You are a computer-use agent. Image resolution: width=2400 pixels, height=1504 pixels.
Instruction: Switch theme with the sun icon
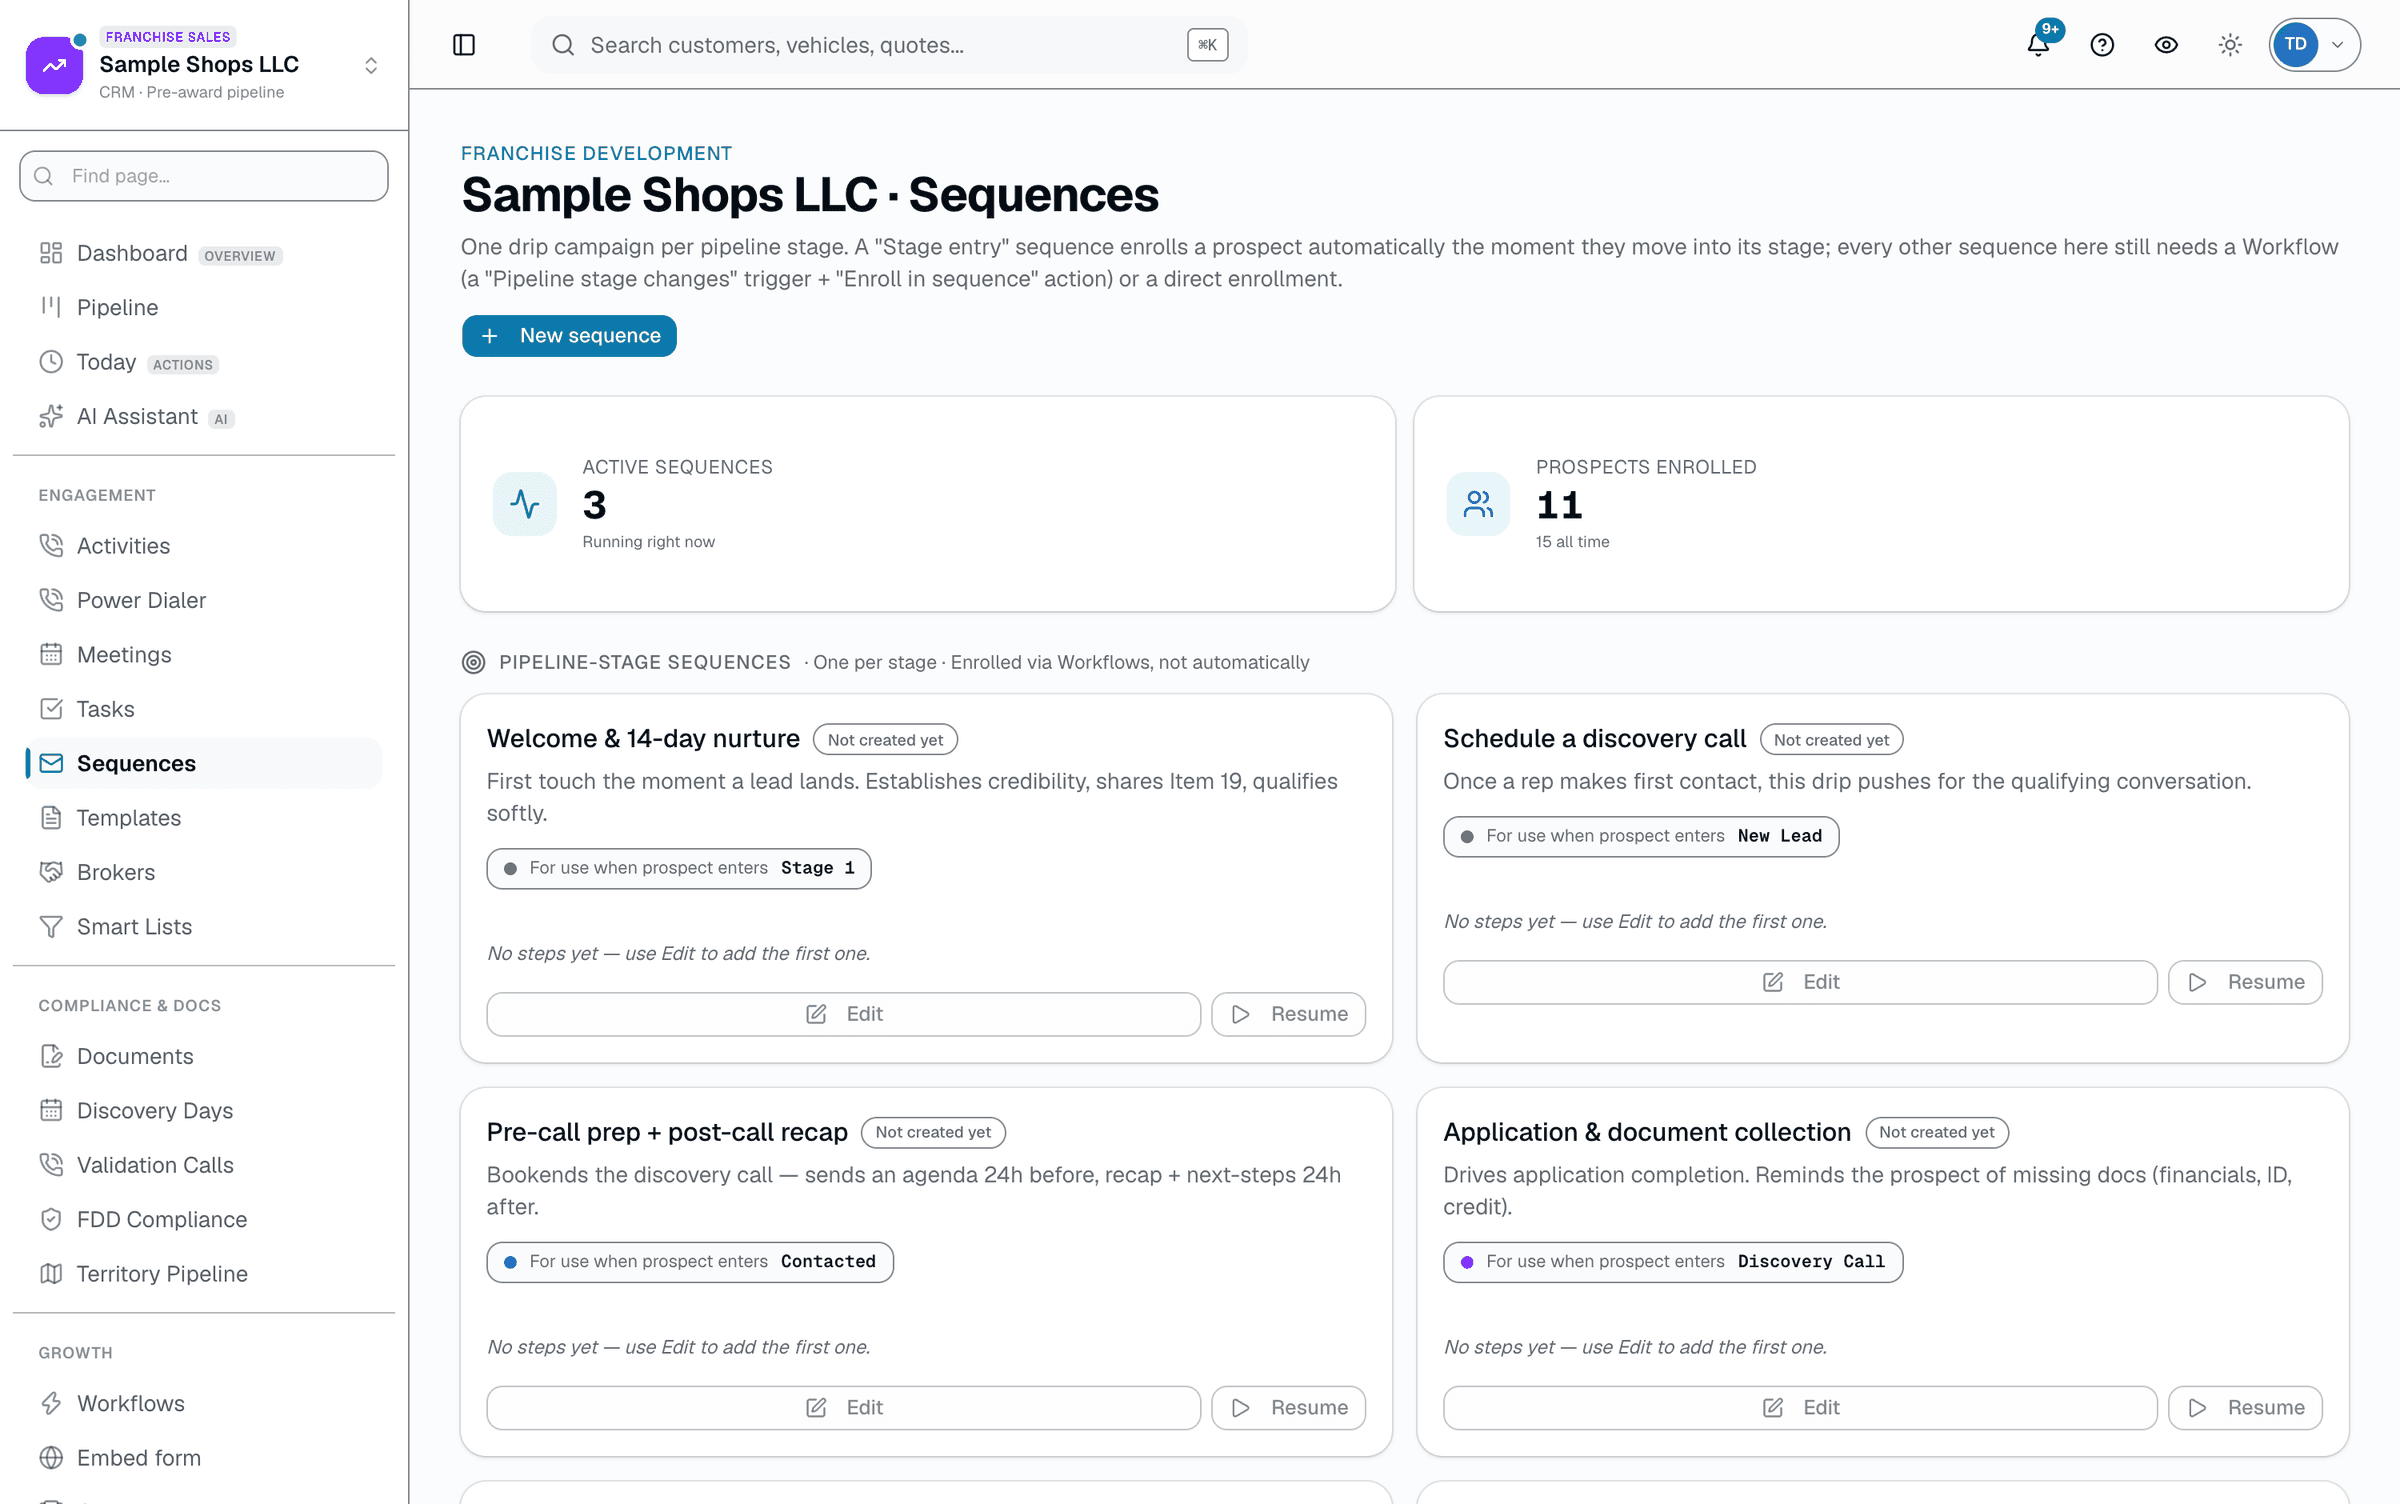2230,45
